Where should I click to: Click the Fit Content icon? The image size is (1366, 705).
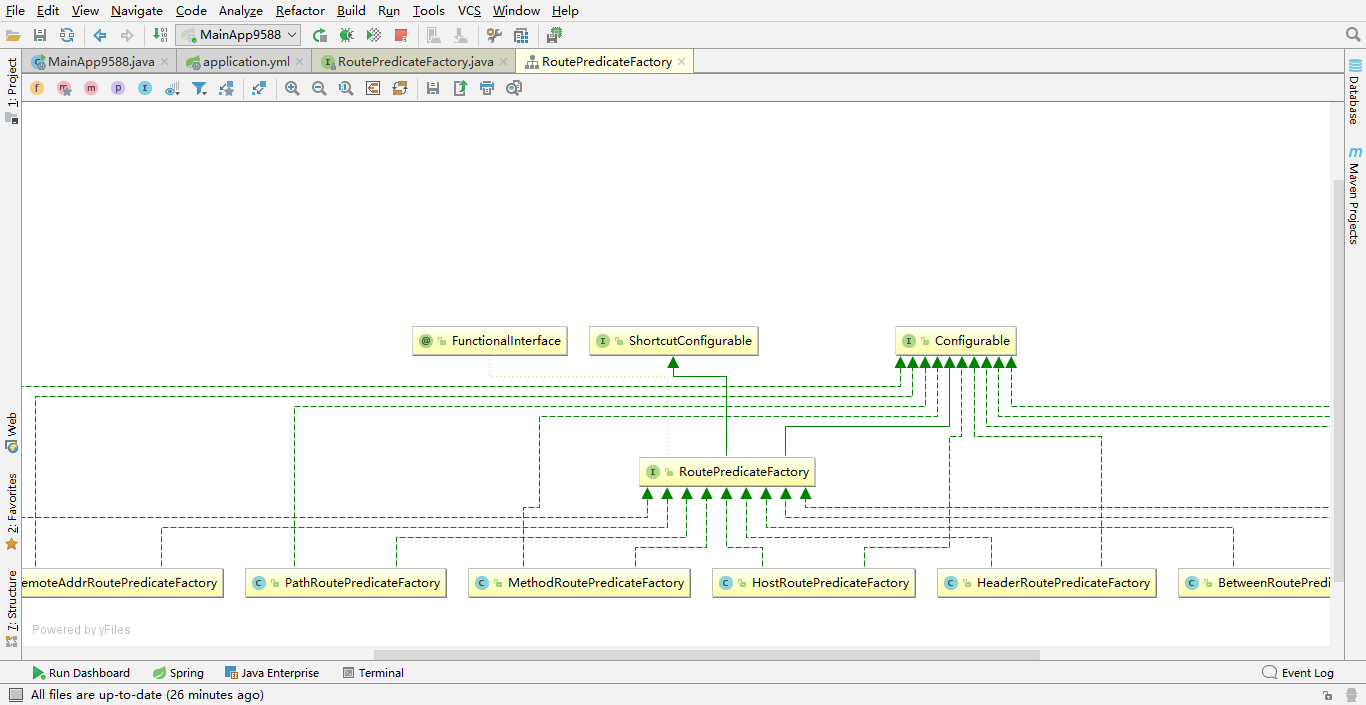373,88
